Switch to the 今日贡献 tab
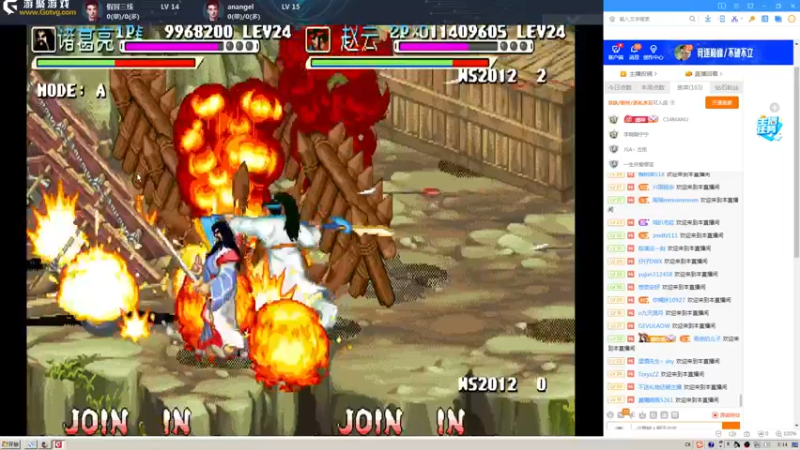This screenshot has width=800, height=450. click(619, 88)
